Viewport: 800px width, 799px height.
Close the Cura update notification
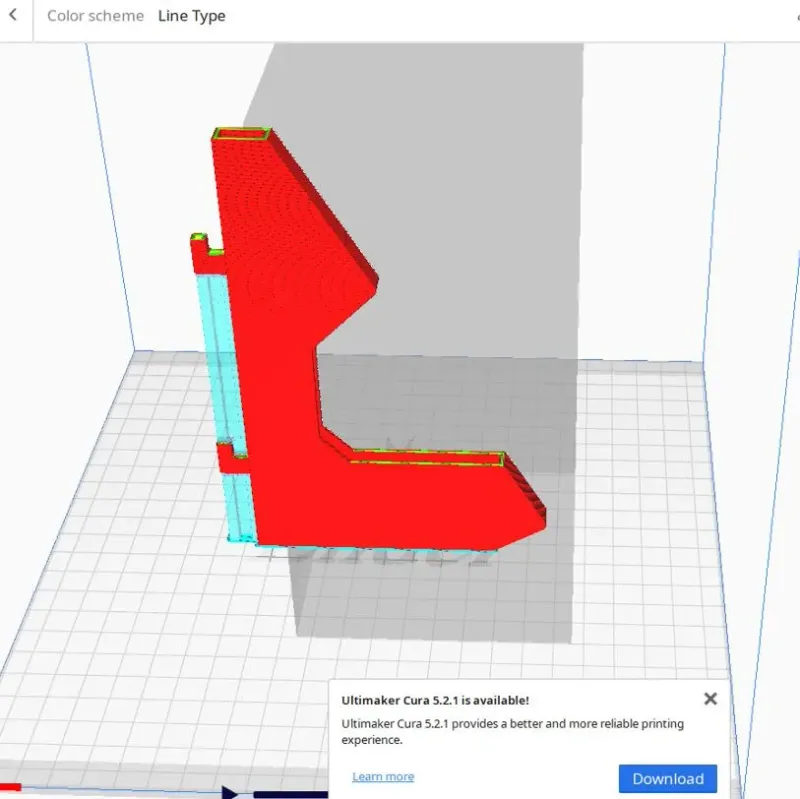pyautogui.click(x=710, y=699)
